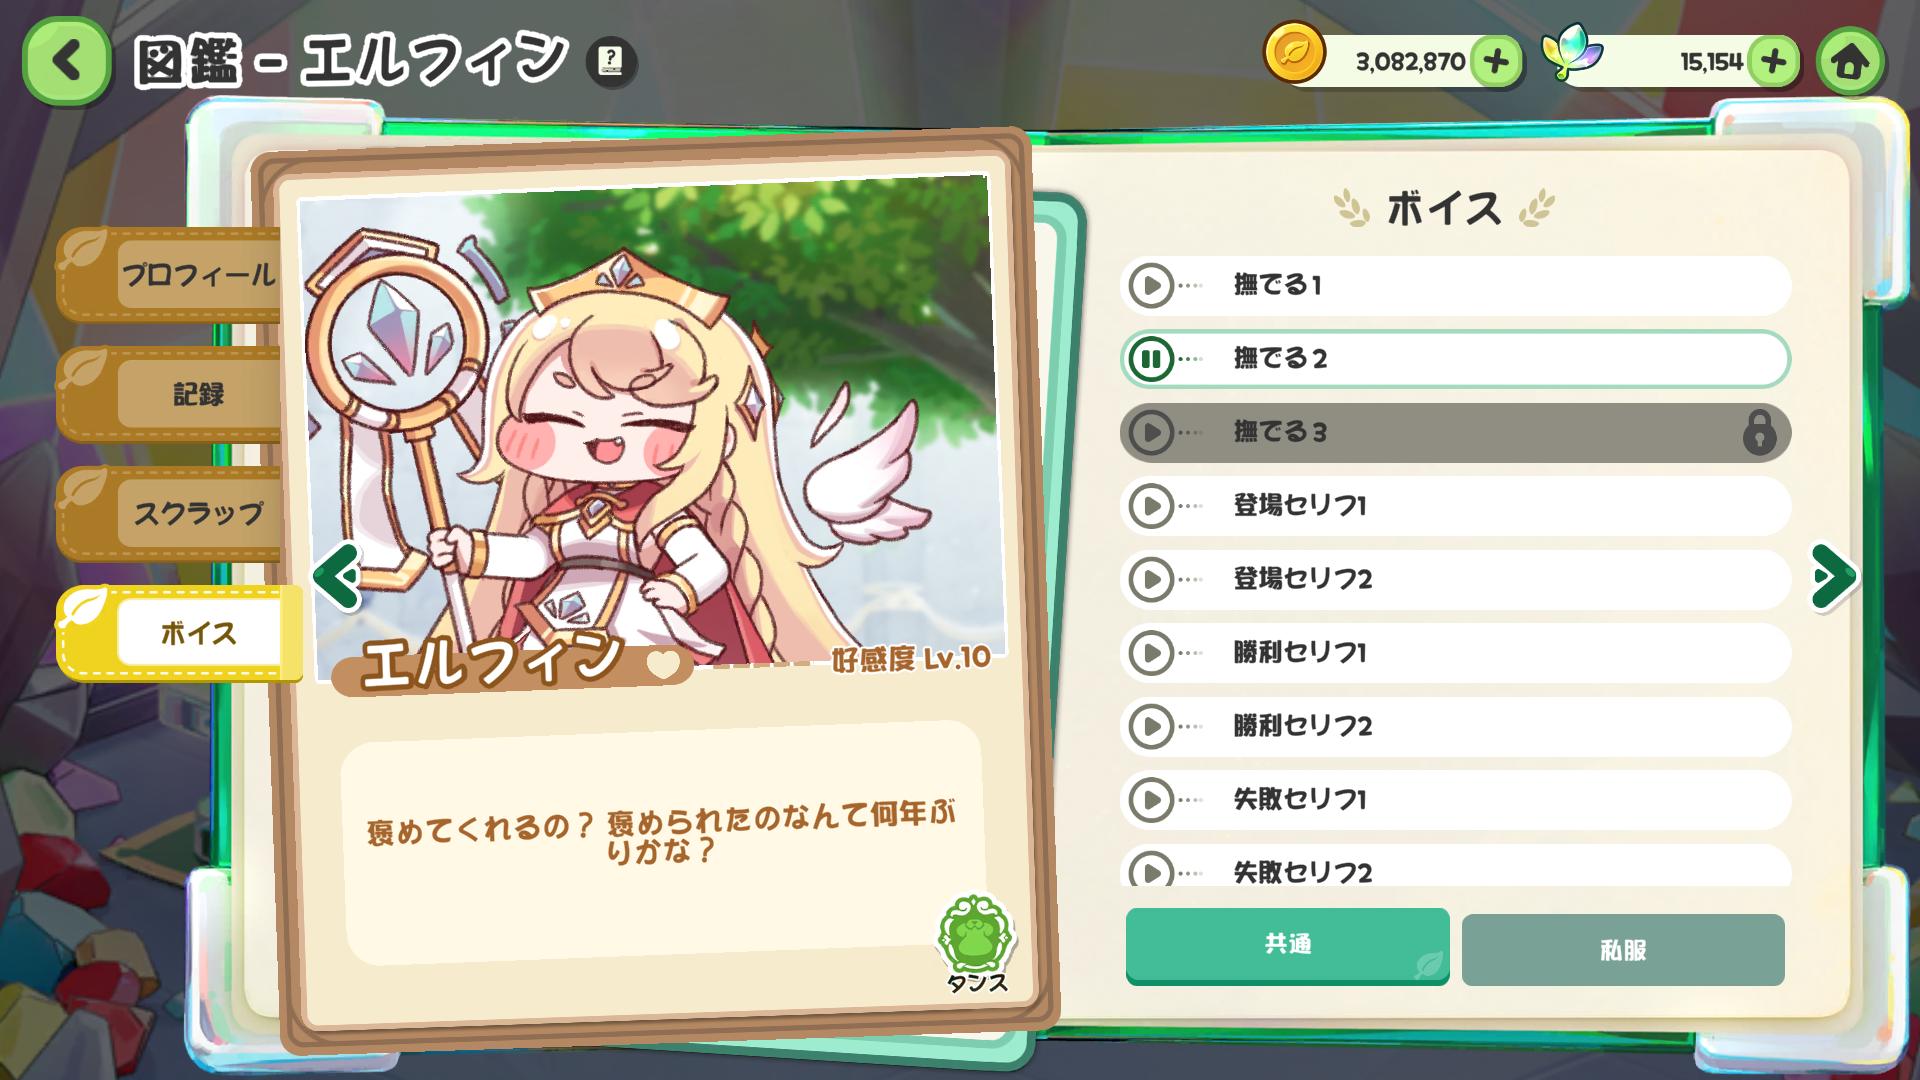Click the lock icon on 撫でる3

tap(1759, 433)
